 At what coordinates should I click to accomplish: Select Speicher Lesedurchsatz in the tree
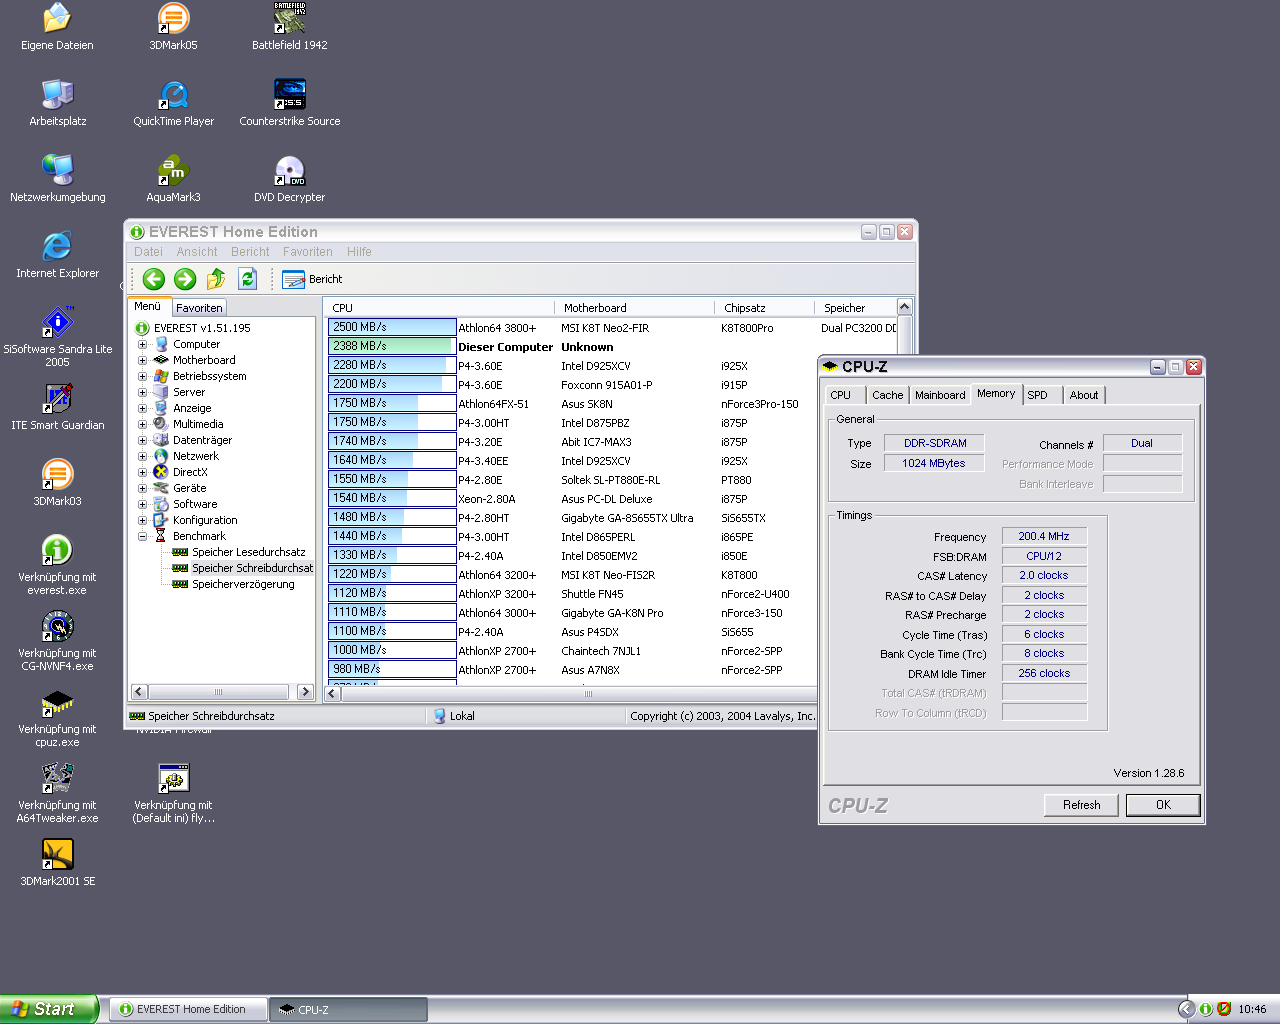[248, 552]
